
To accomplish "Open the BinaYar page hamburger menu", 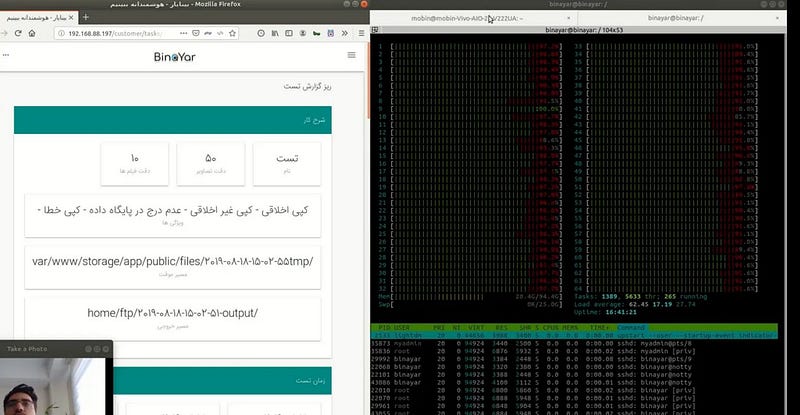I will [352, 55].
